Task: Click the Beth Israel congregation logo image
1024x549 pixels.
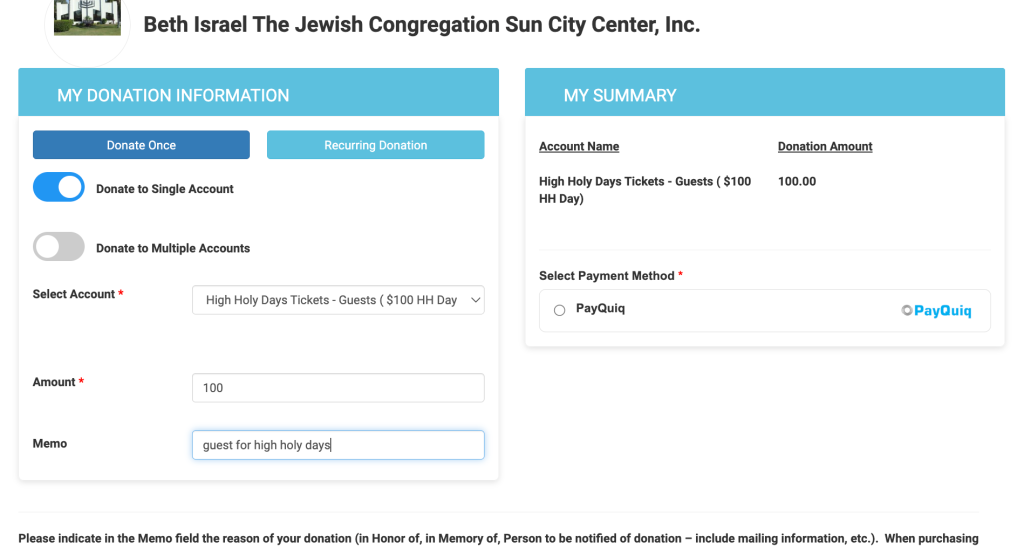Action: (x=87, y=18)
